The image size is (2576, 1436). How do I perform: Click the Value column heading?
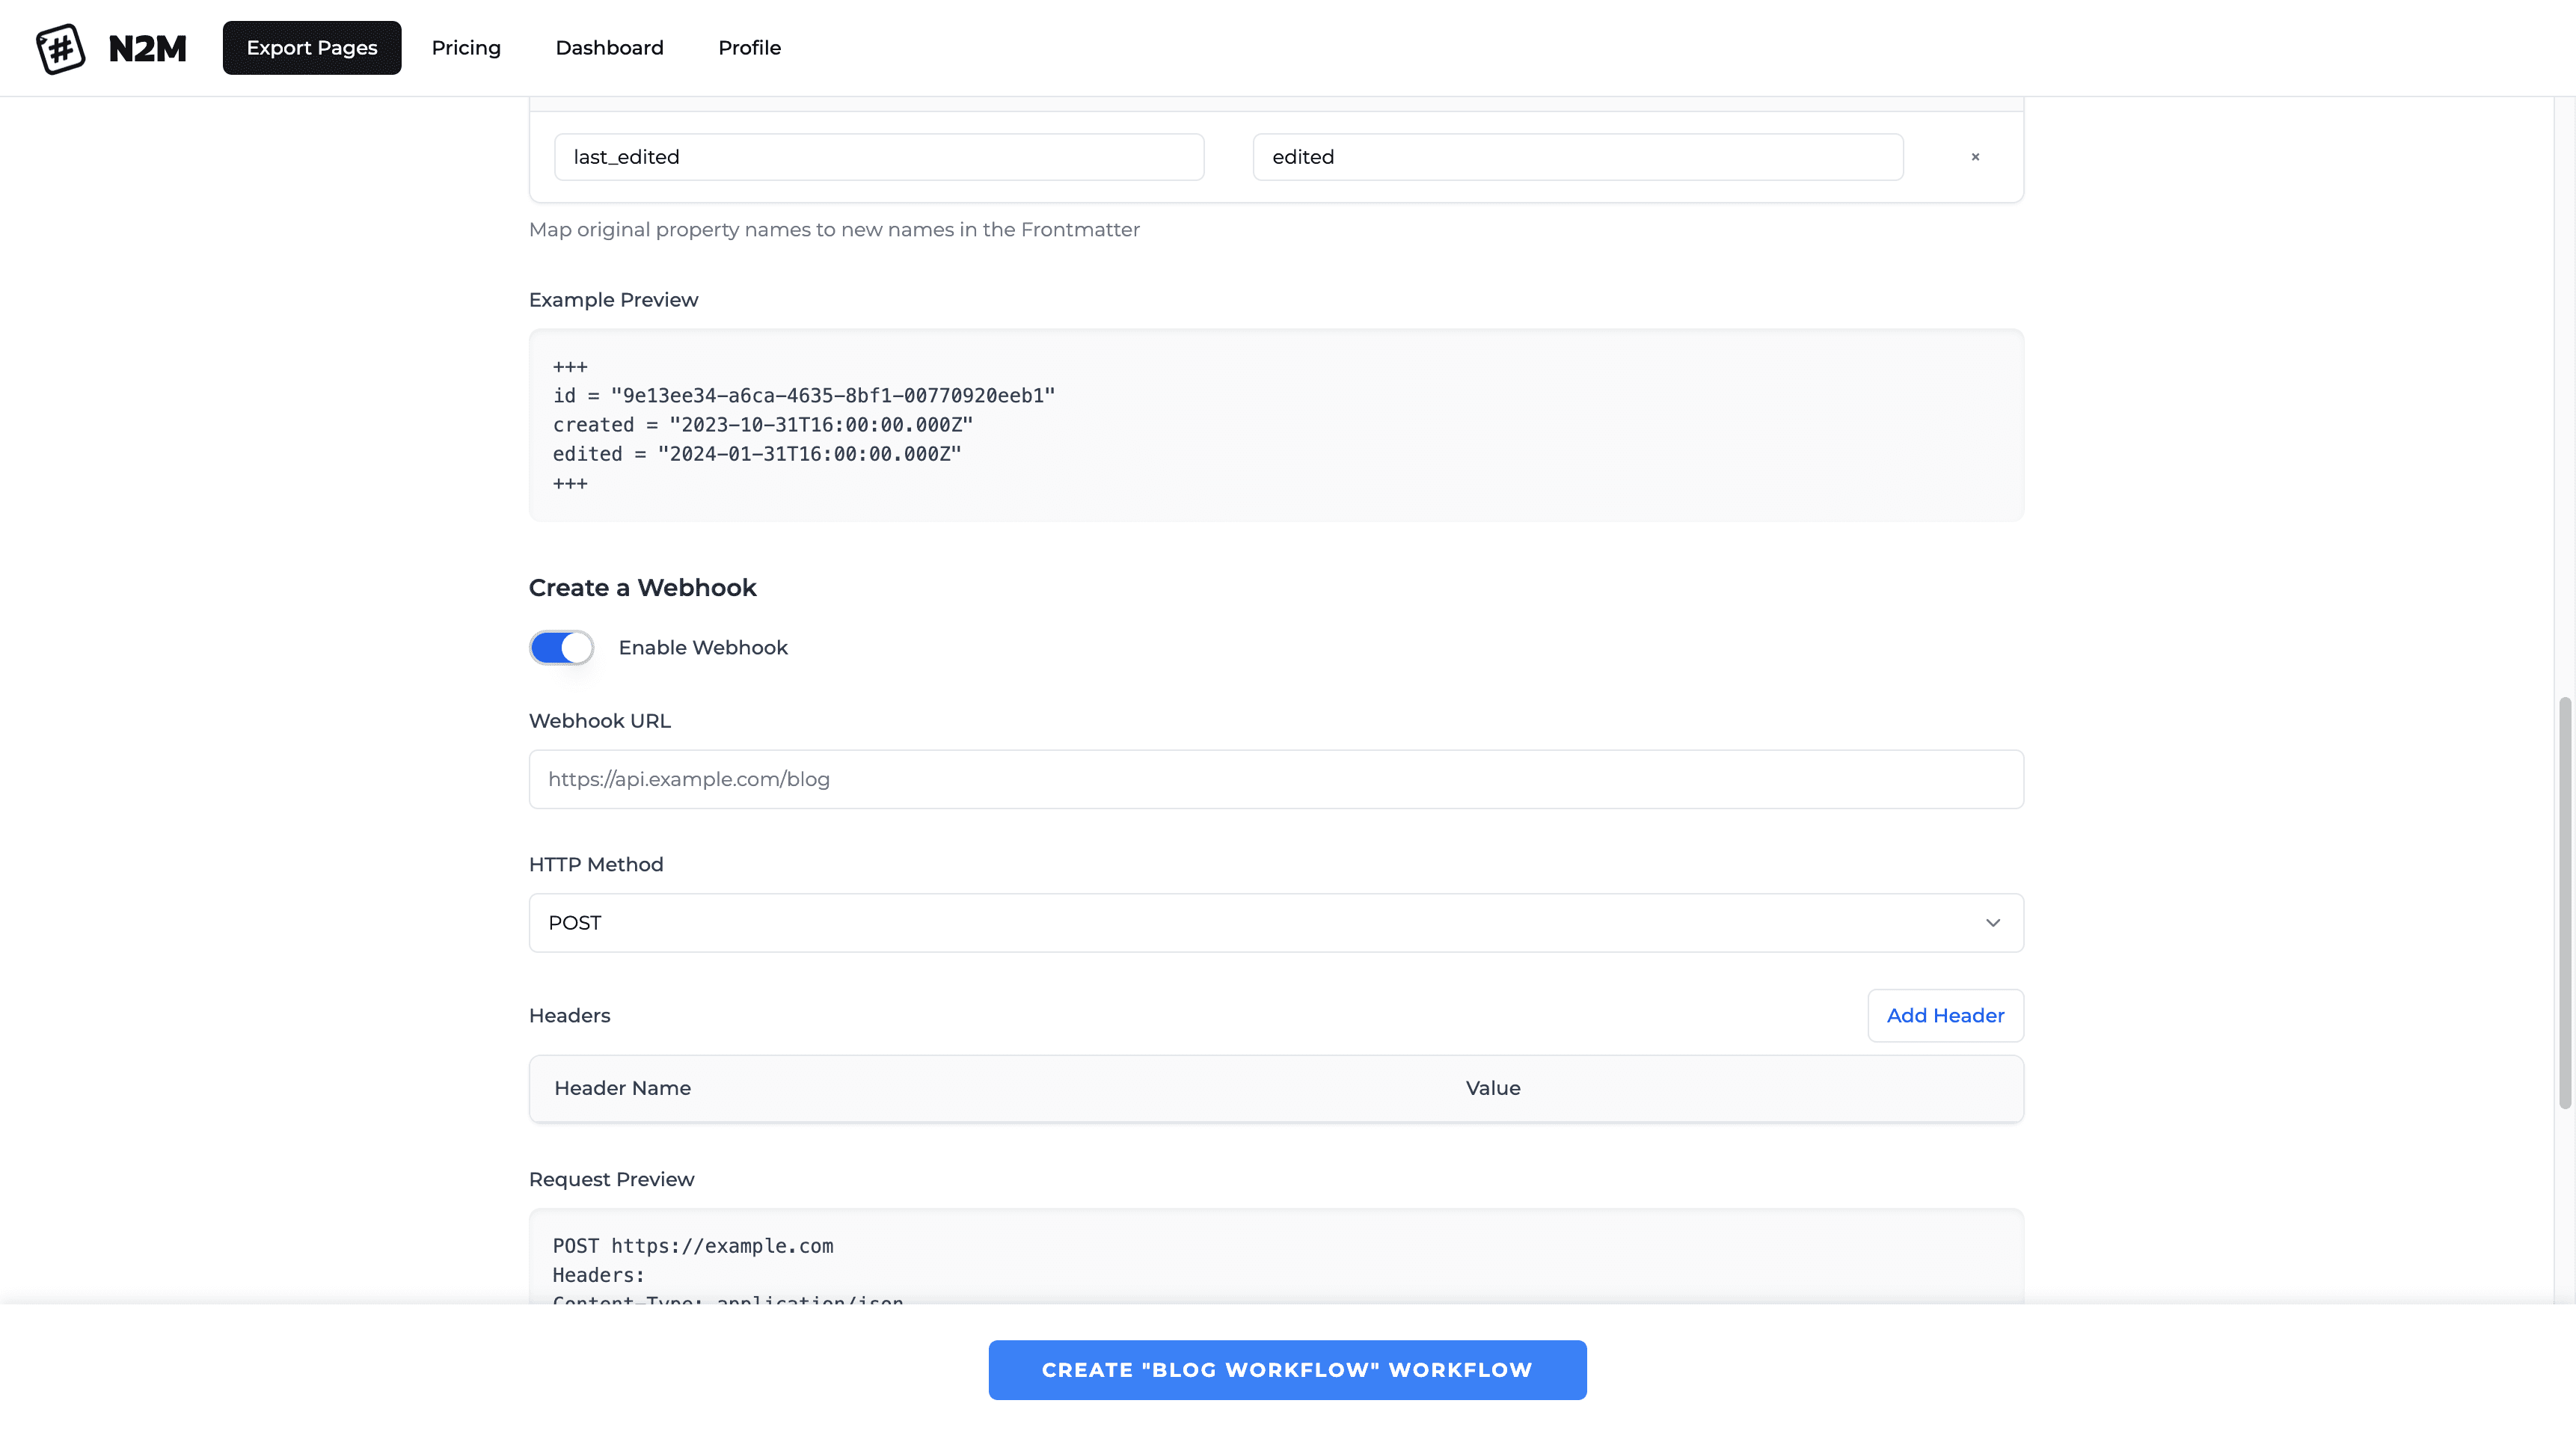tap(1492, 1088)
